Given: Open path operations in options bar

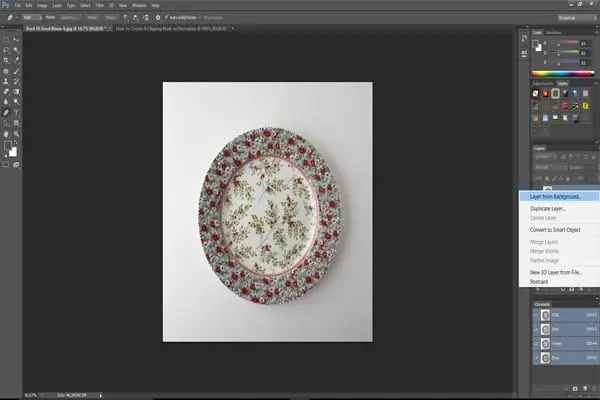Looking at the screenshot, I should pyautogui.click(x=126, y=18).
